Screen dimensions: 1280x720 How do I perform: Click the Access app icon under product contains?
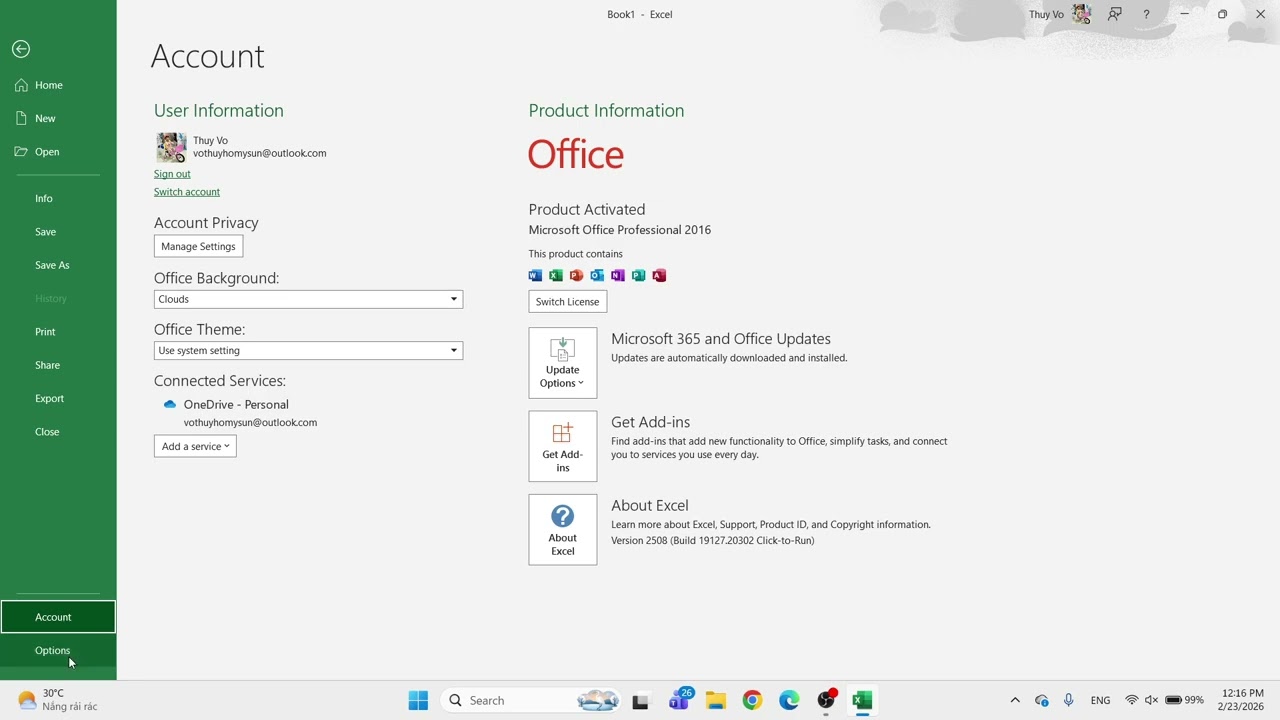[659, 275]
